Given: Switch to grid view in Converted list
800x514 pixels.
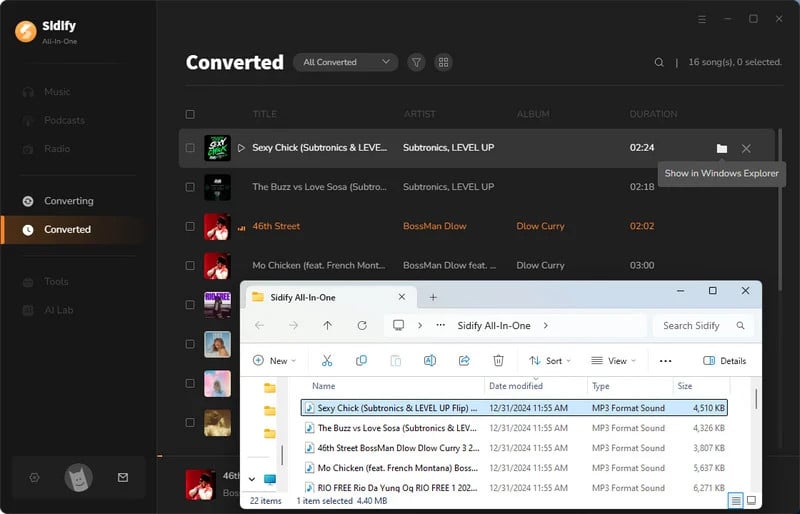Looking at the screenshot, I should tap(443, 62).
